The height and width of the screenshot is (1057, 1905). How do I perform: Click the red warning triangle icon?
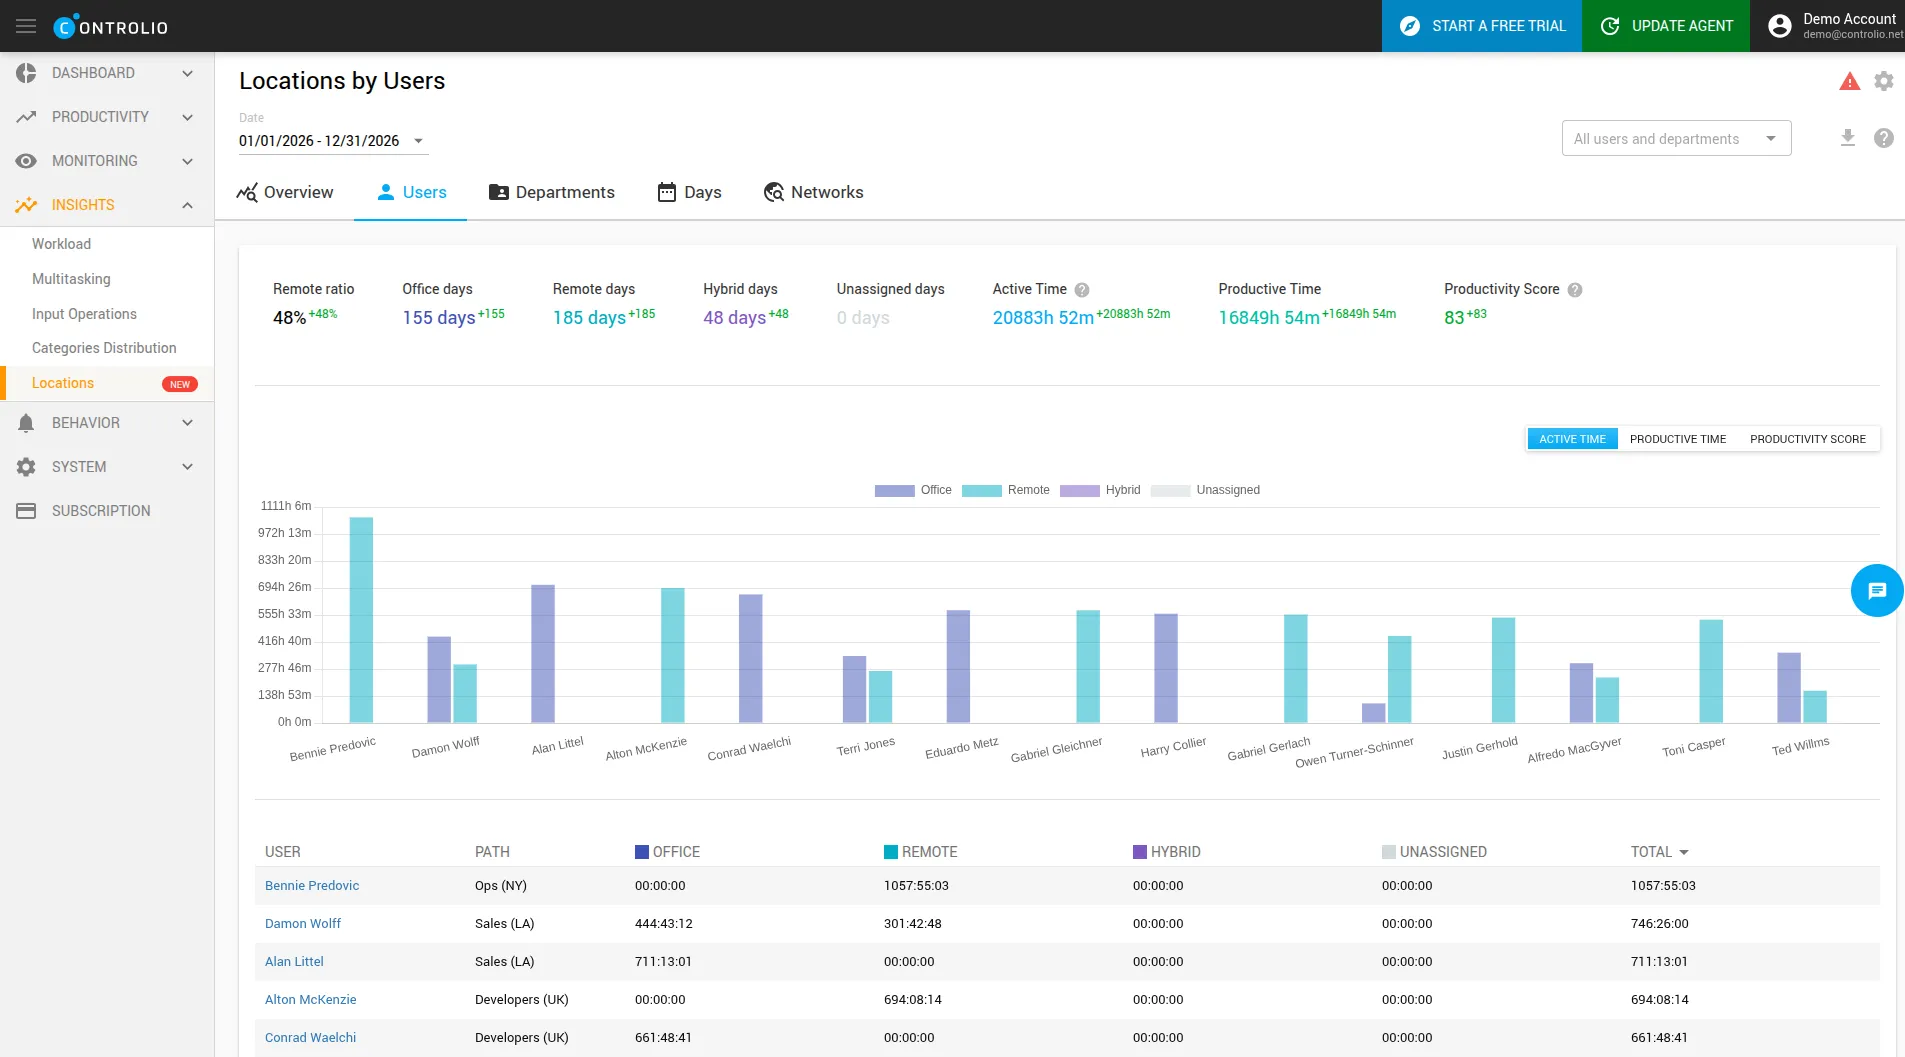[x=1850, y=81]
